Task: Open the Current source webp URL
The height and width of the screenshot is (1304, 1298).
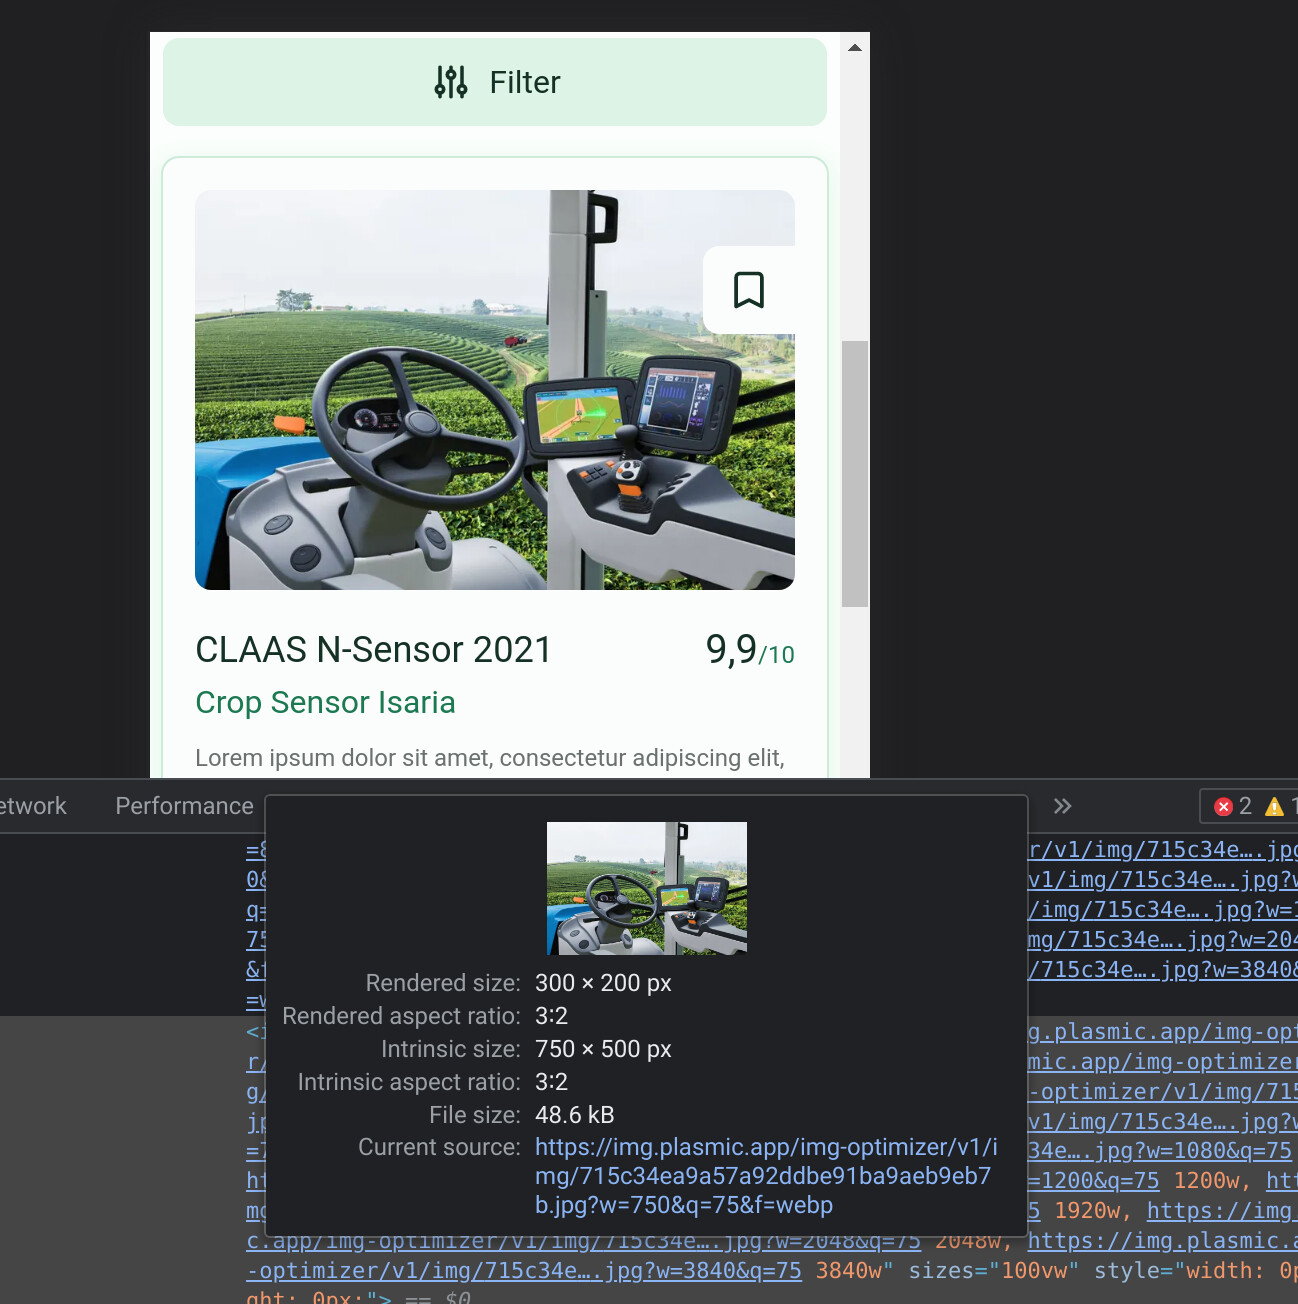Action: pos(765,1176)
